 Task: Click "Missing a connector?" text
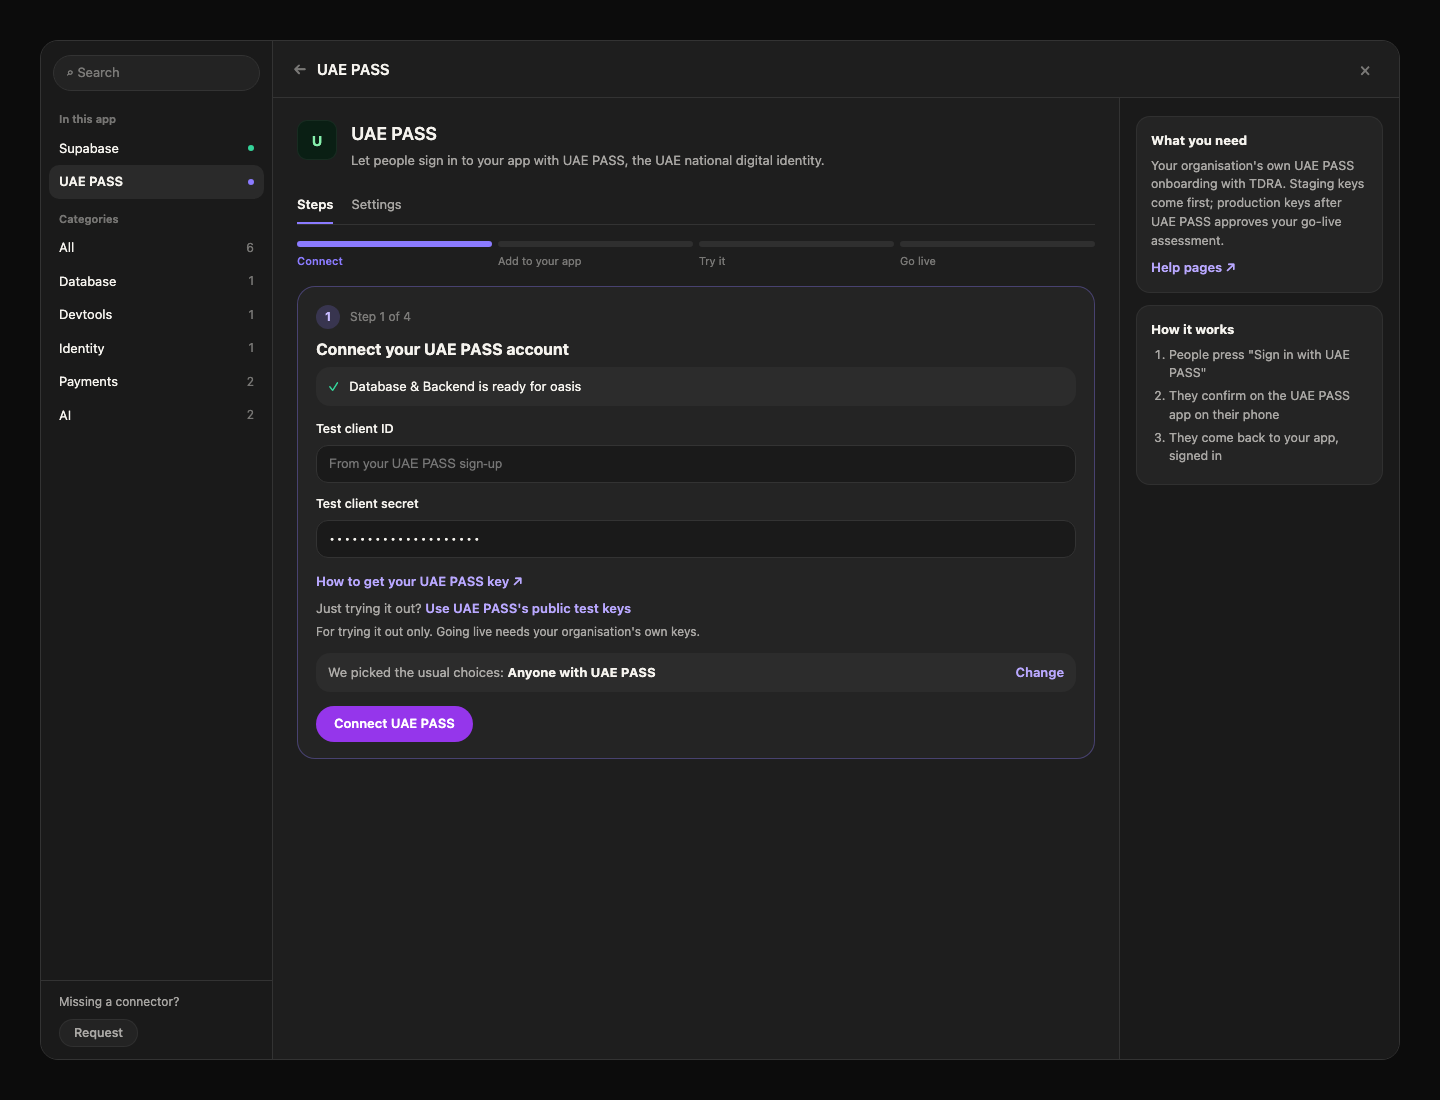click(119, 1002)
